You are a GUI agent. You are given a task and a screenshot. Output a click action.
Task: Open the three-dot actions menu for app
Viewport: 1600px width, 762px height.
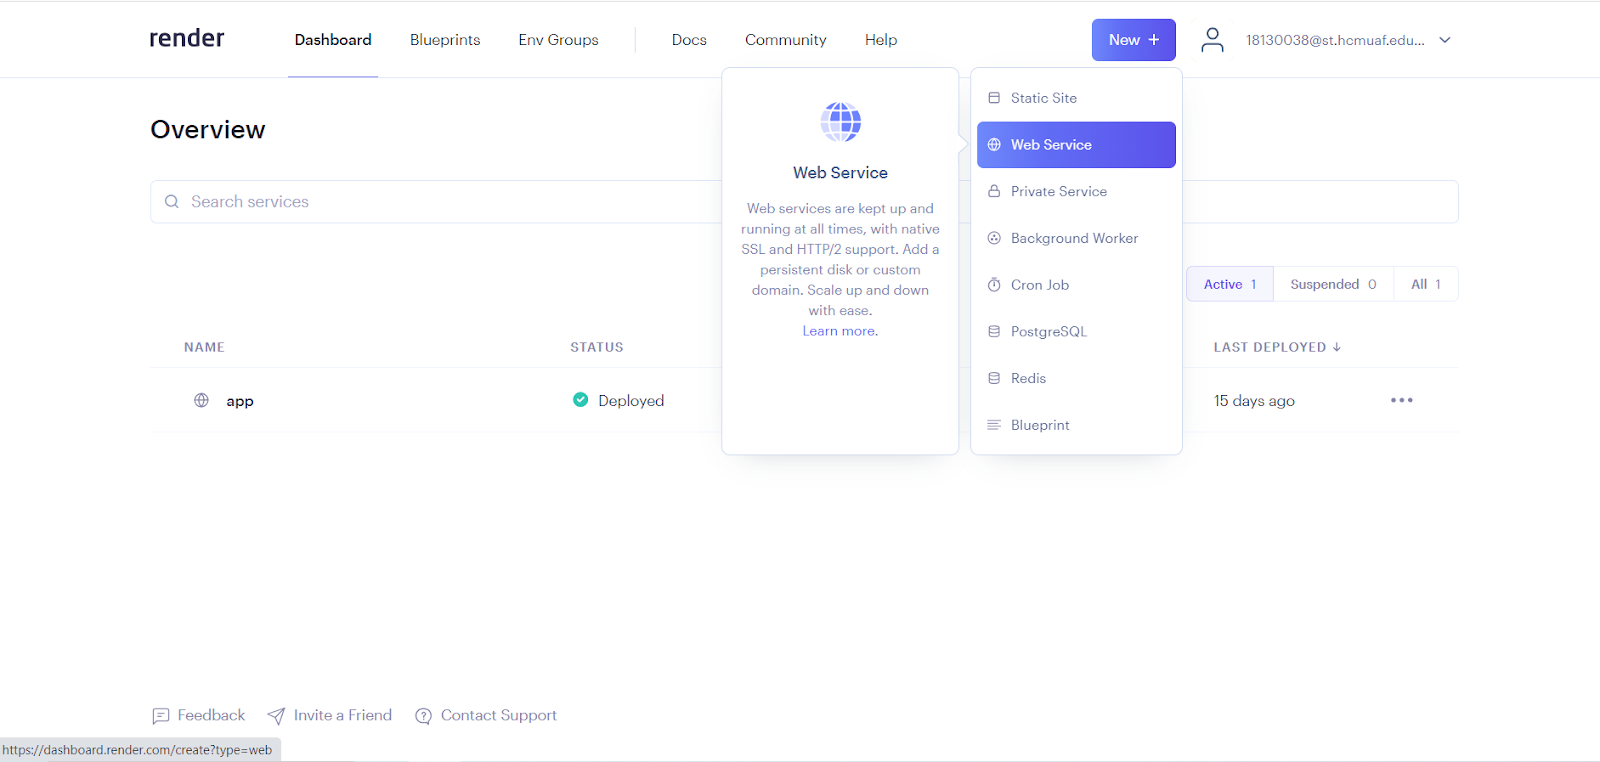pyautogui.click(x=1402, y=400)
